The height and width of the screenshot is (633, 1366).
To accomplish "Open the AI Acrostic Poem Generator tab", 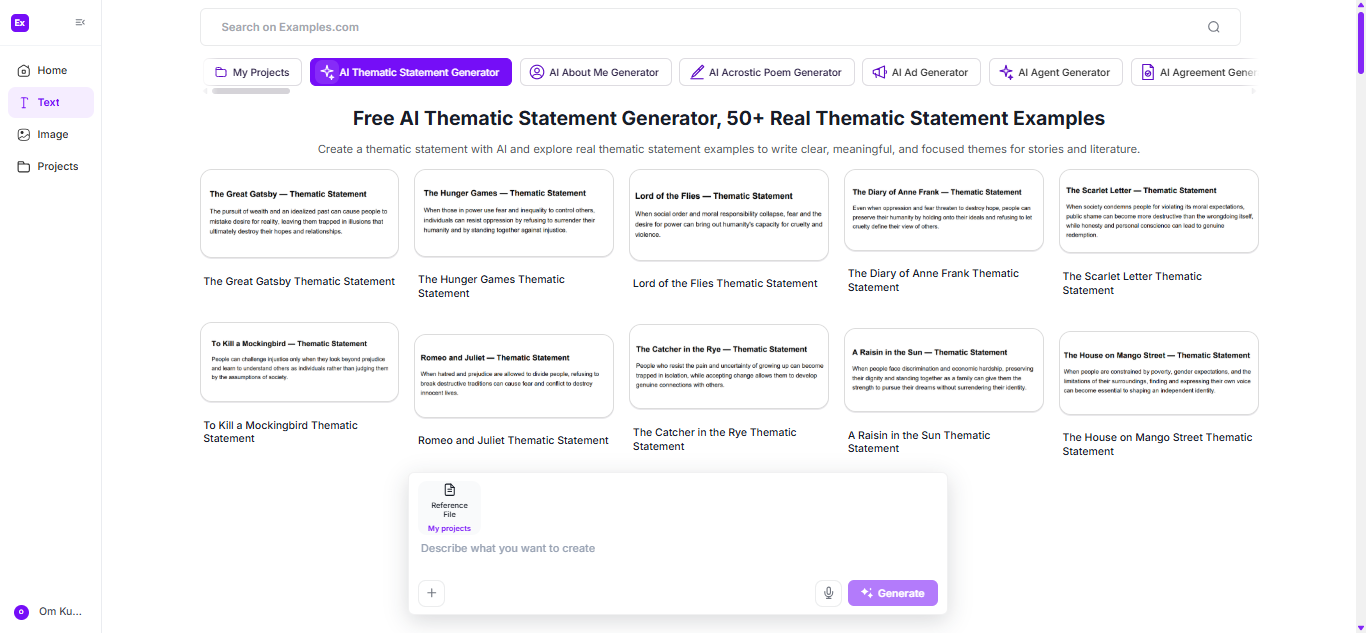I will point(767,72).
